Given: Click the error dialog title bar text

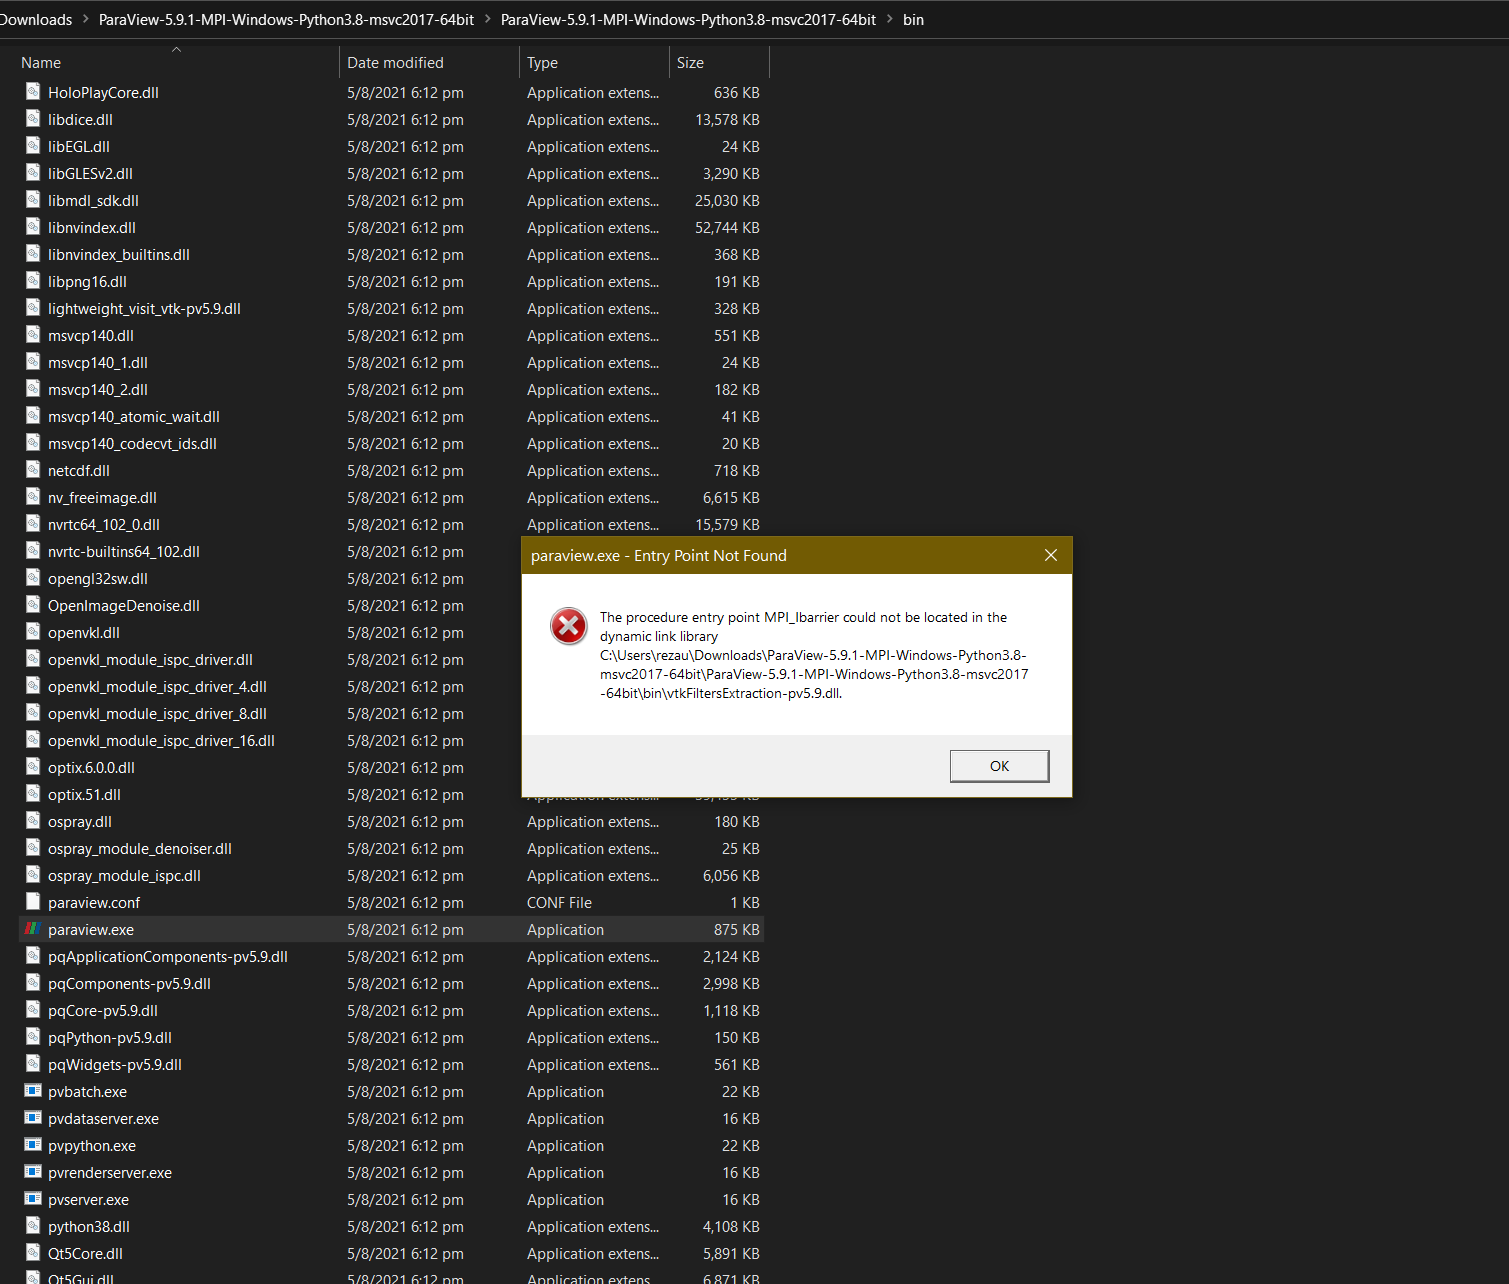Looking at the screenshot, I should [659, 555].
